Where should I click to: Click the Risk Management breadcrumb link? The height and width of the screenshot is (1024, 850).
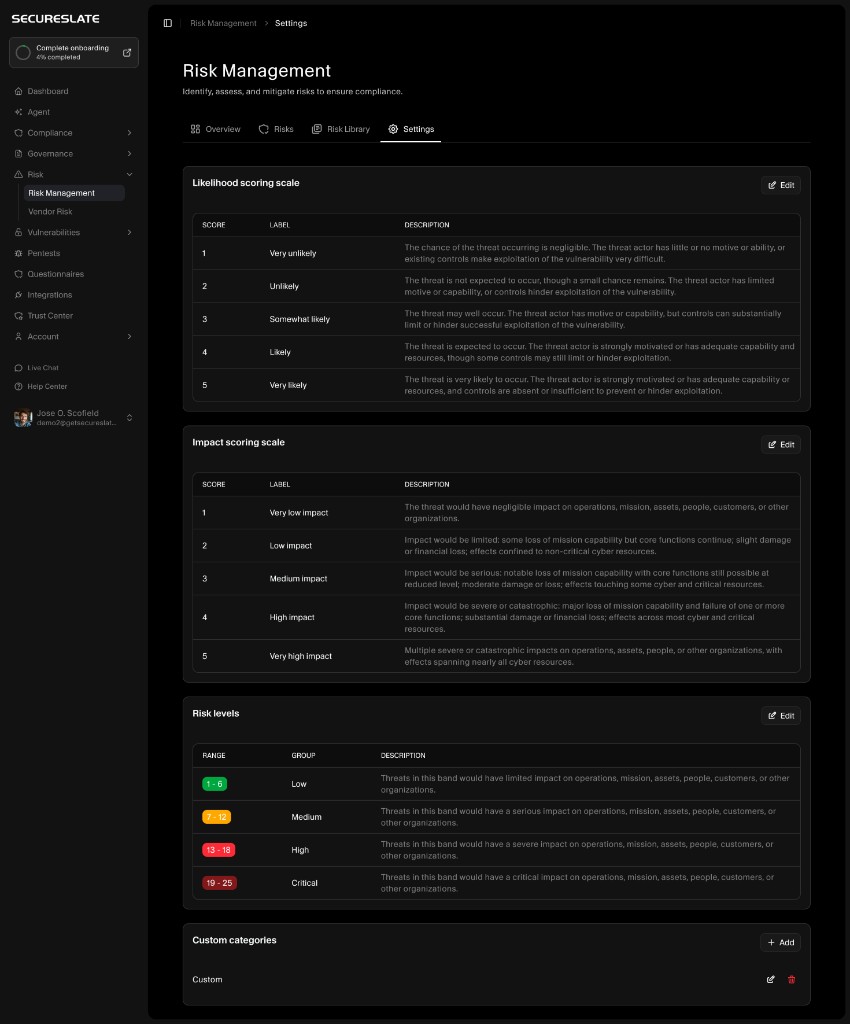pyautogui.click(x=222, y=23)
